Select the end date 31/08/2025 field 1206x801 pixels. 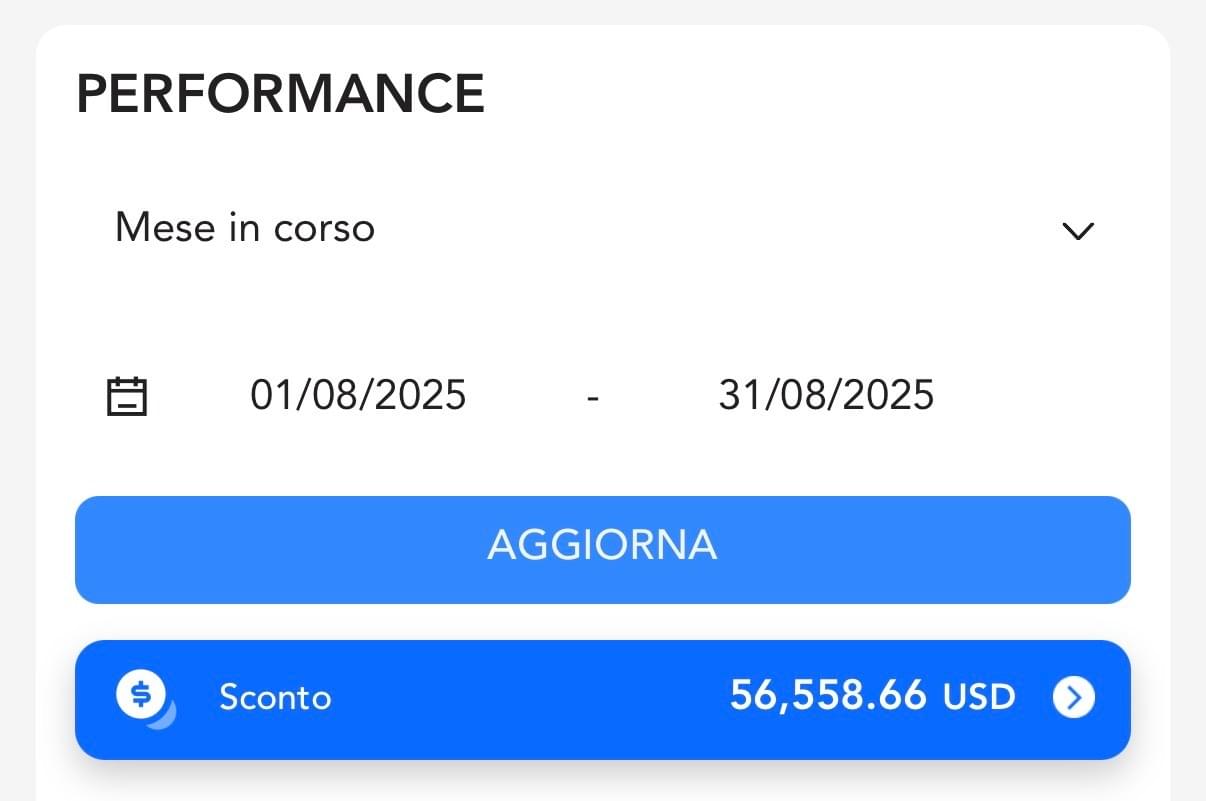click(x=826, y=395)
